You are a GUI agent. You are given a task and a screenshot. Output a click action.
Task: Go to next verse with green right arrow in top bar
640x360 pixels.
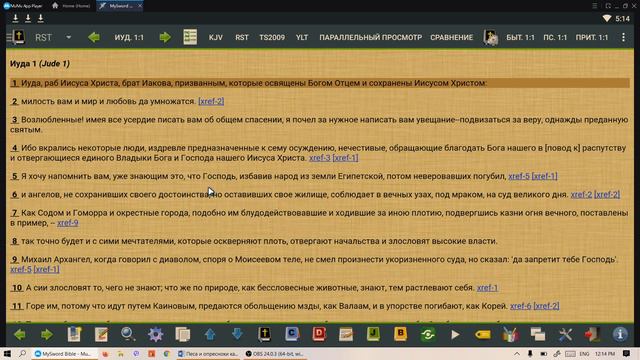165,37
